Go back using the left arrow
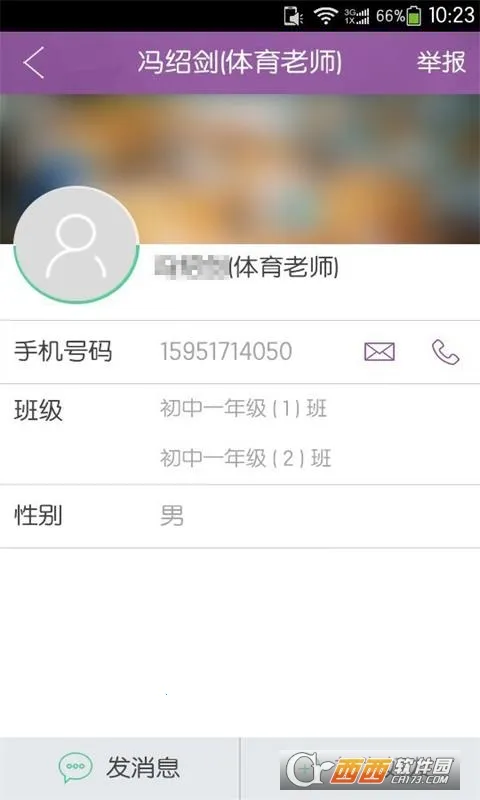The height and width of the screenshot is (800, 480). pos(34,62)
